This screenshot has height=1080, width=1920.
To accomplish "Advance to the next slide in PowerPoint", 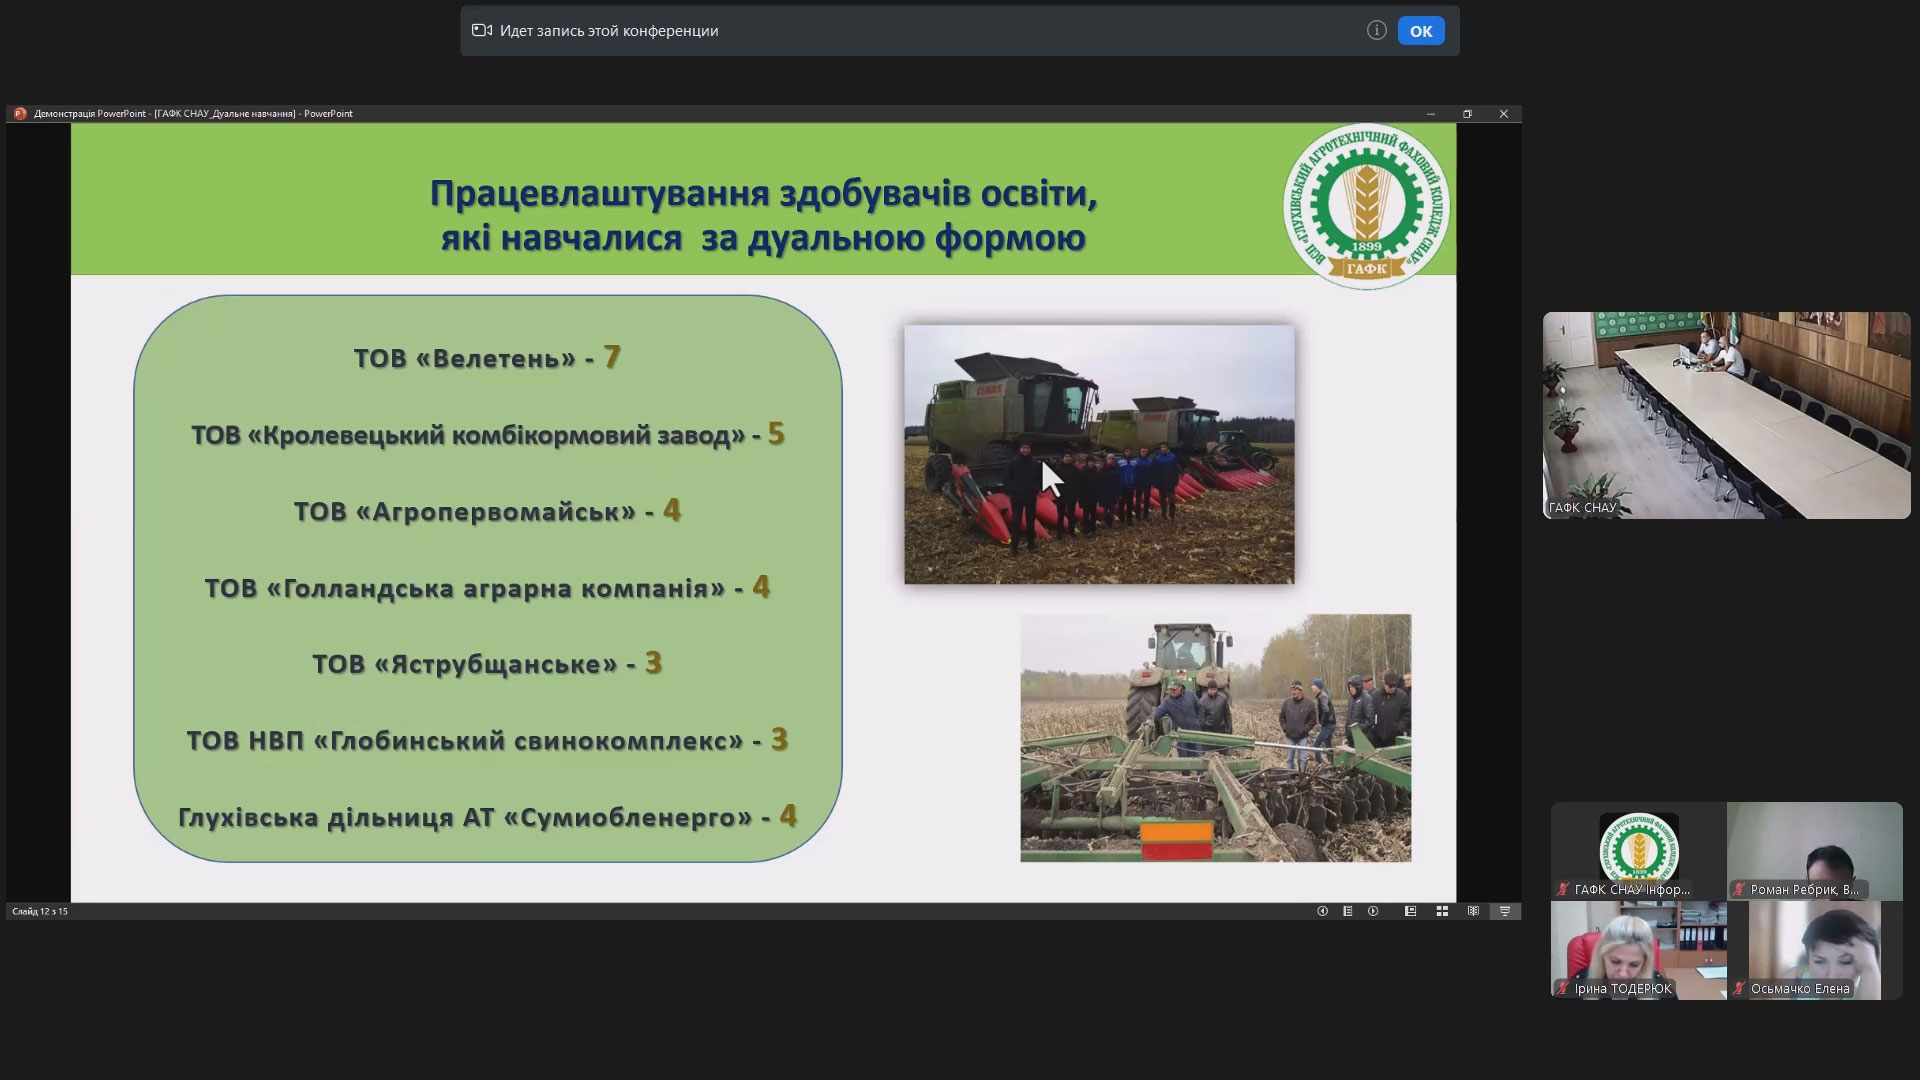I will pos(1373,911).
